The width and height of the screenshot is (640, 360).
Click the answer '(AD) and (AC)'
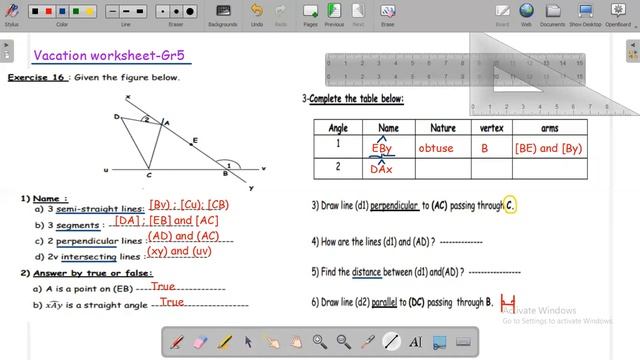tap(184, 236)
